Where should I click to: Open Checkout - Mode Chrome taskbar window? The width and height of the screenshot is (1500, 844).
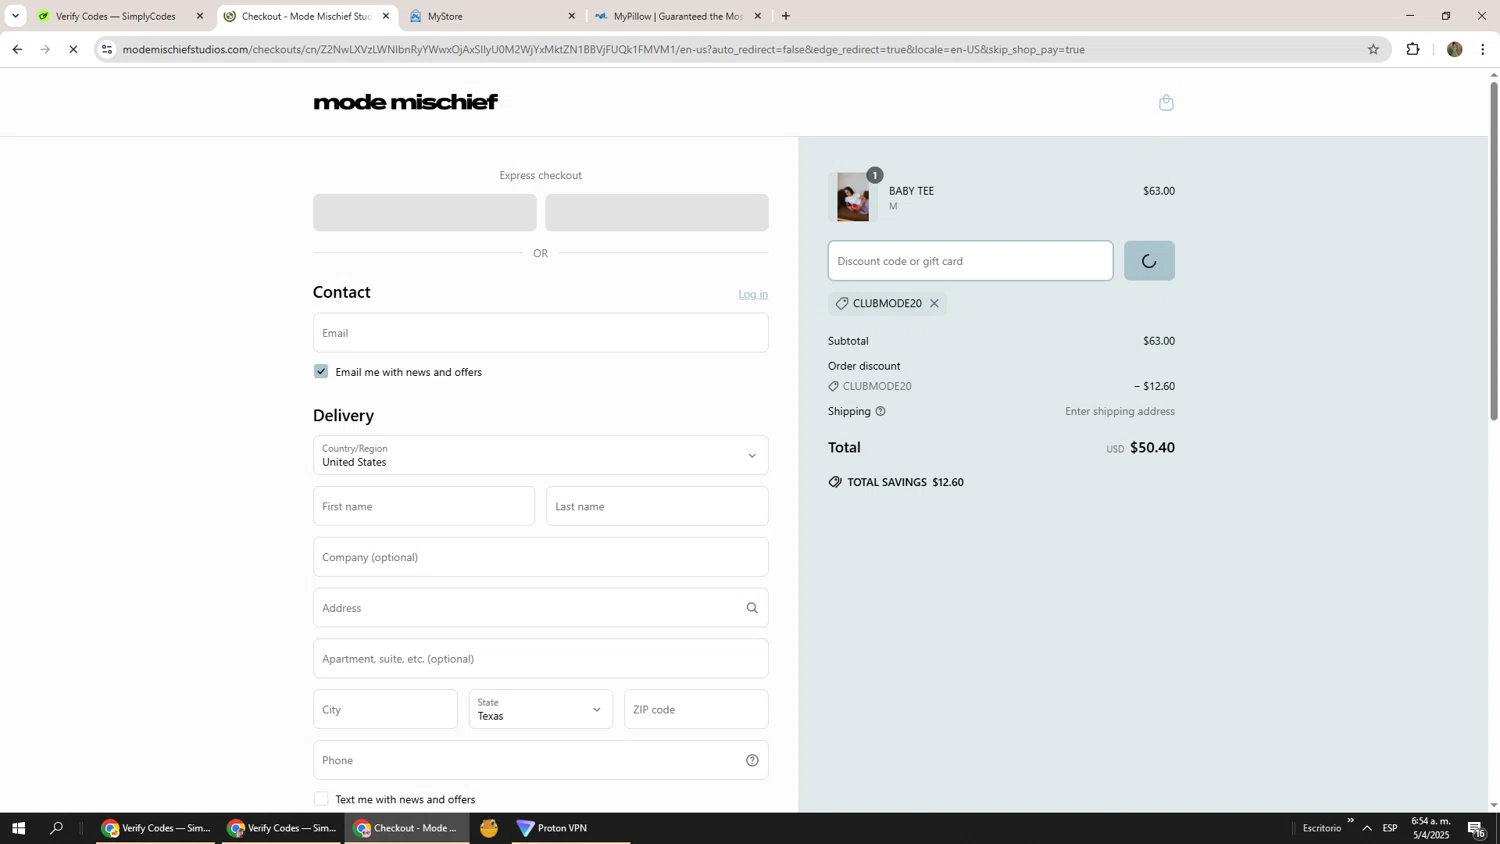(x=408, y=828)
